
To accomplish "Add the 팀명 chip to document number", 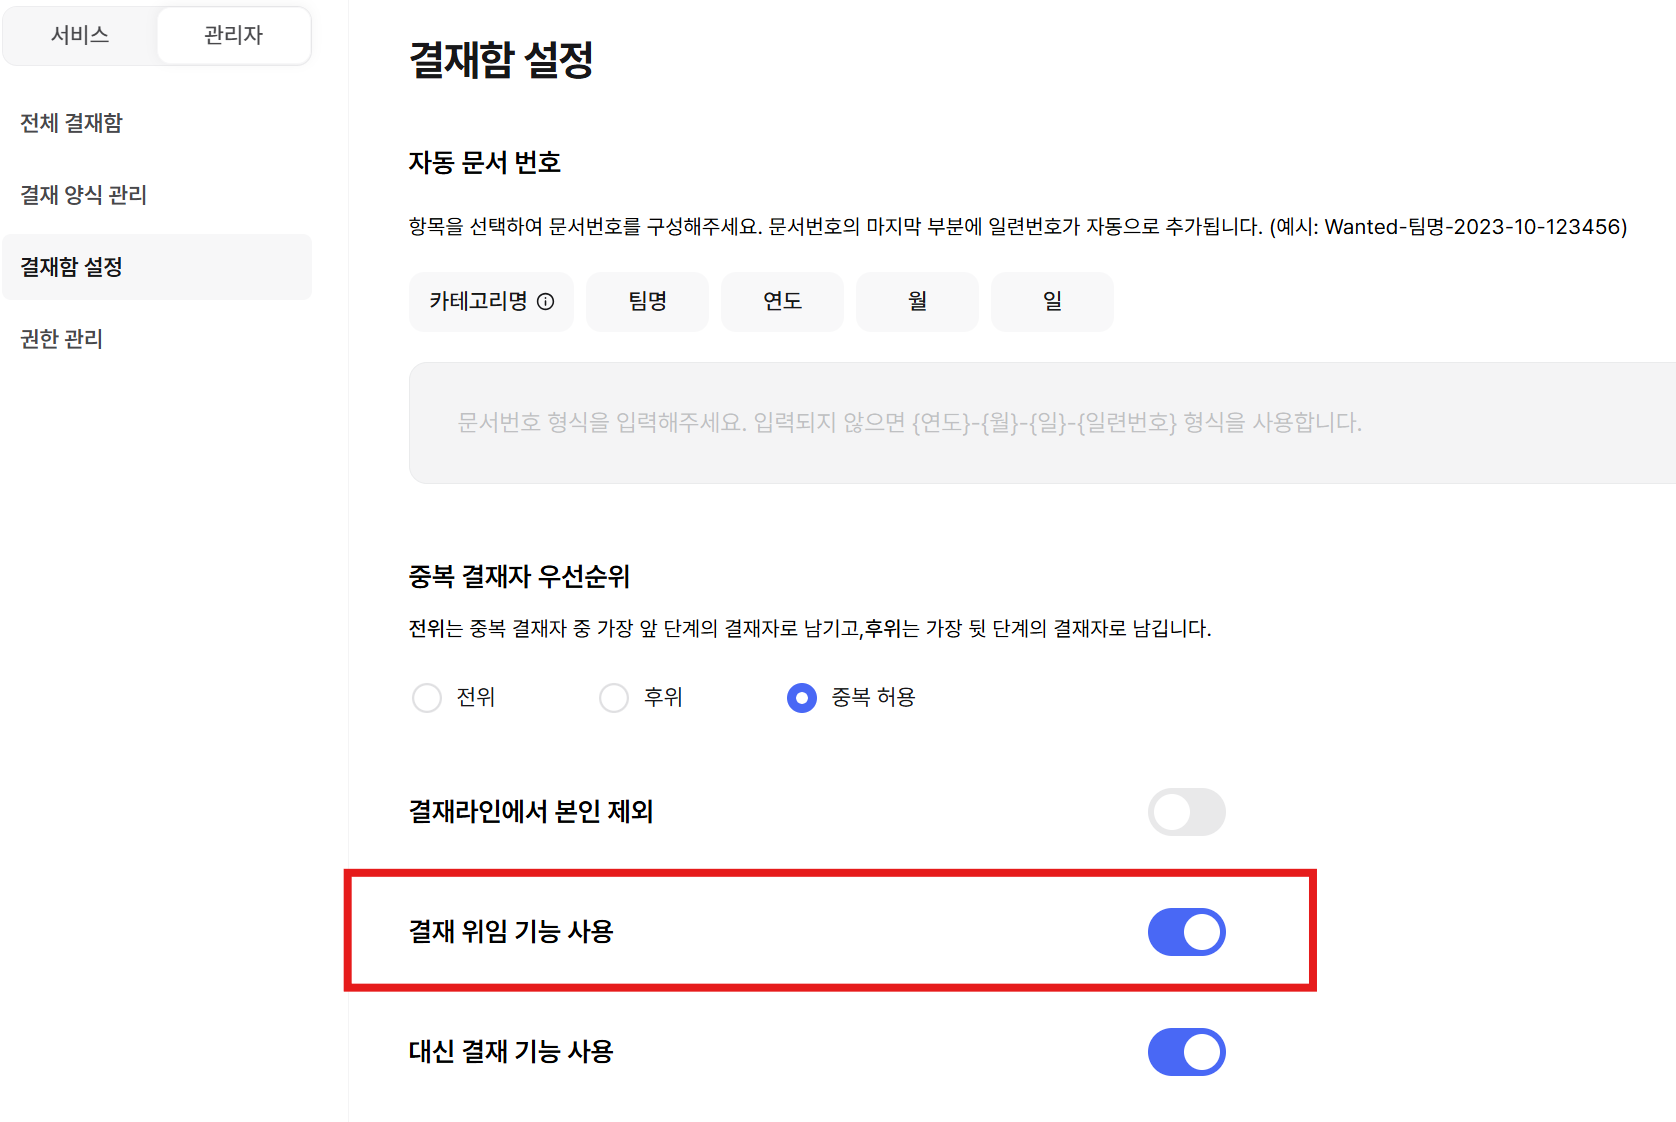I will point(647,301).
